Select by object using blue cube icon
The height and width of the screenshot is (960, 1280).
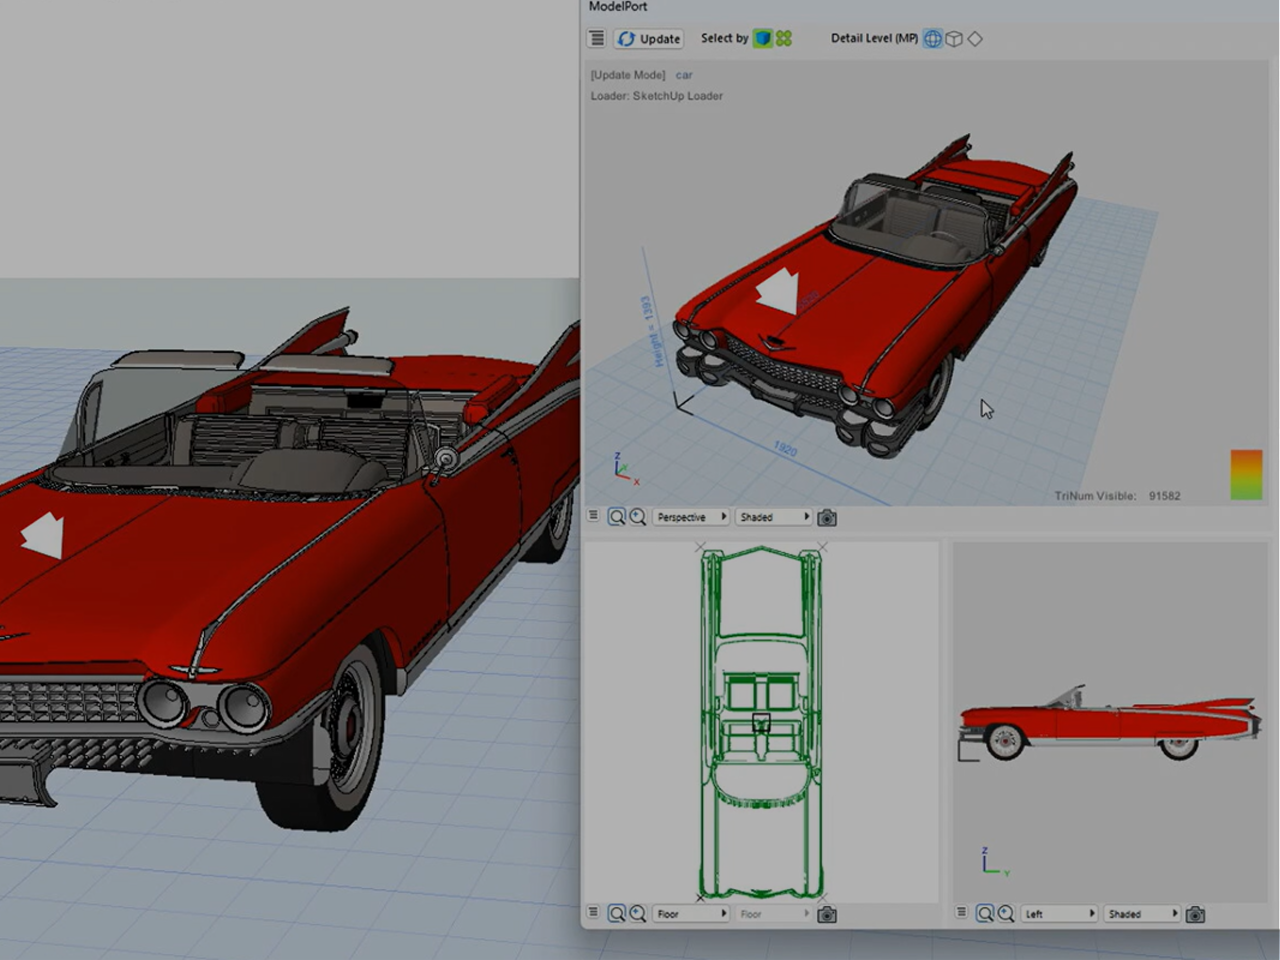(x=763, y=38)
